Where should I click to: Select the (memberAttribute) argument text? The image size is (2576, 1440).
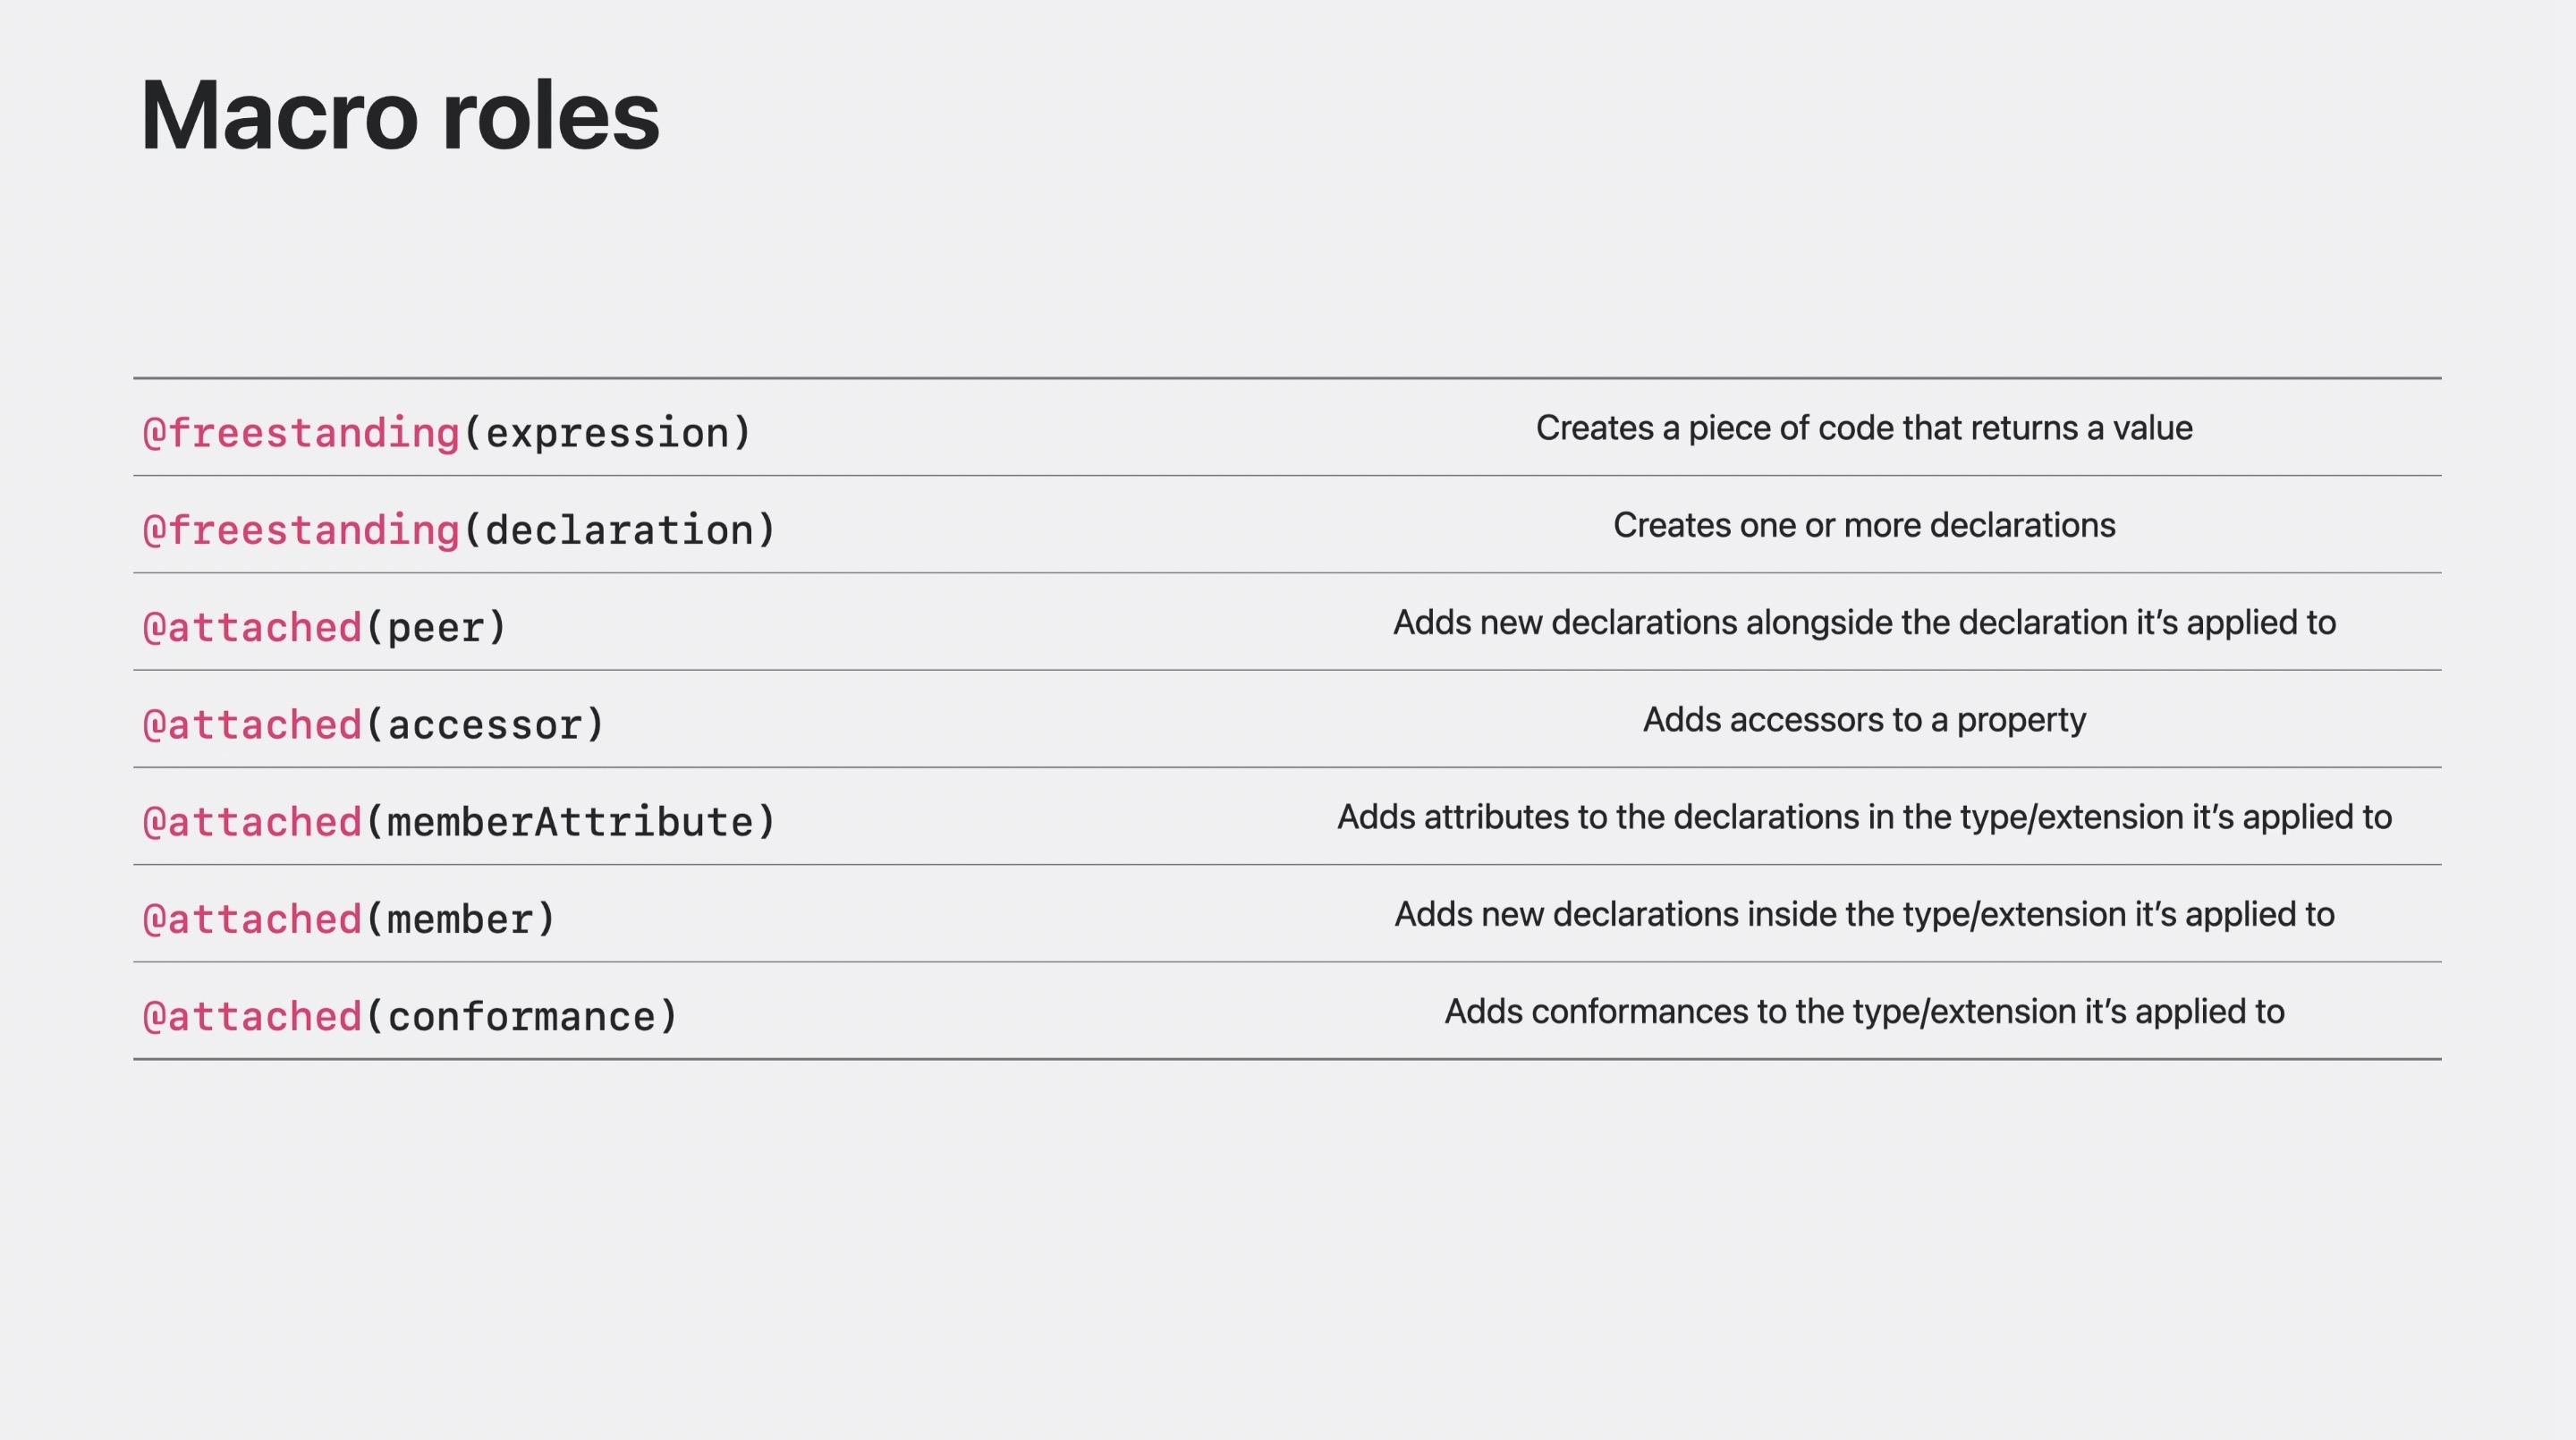pyautogui.click(x=570, y=821)
